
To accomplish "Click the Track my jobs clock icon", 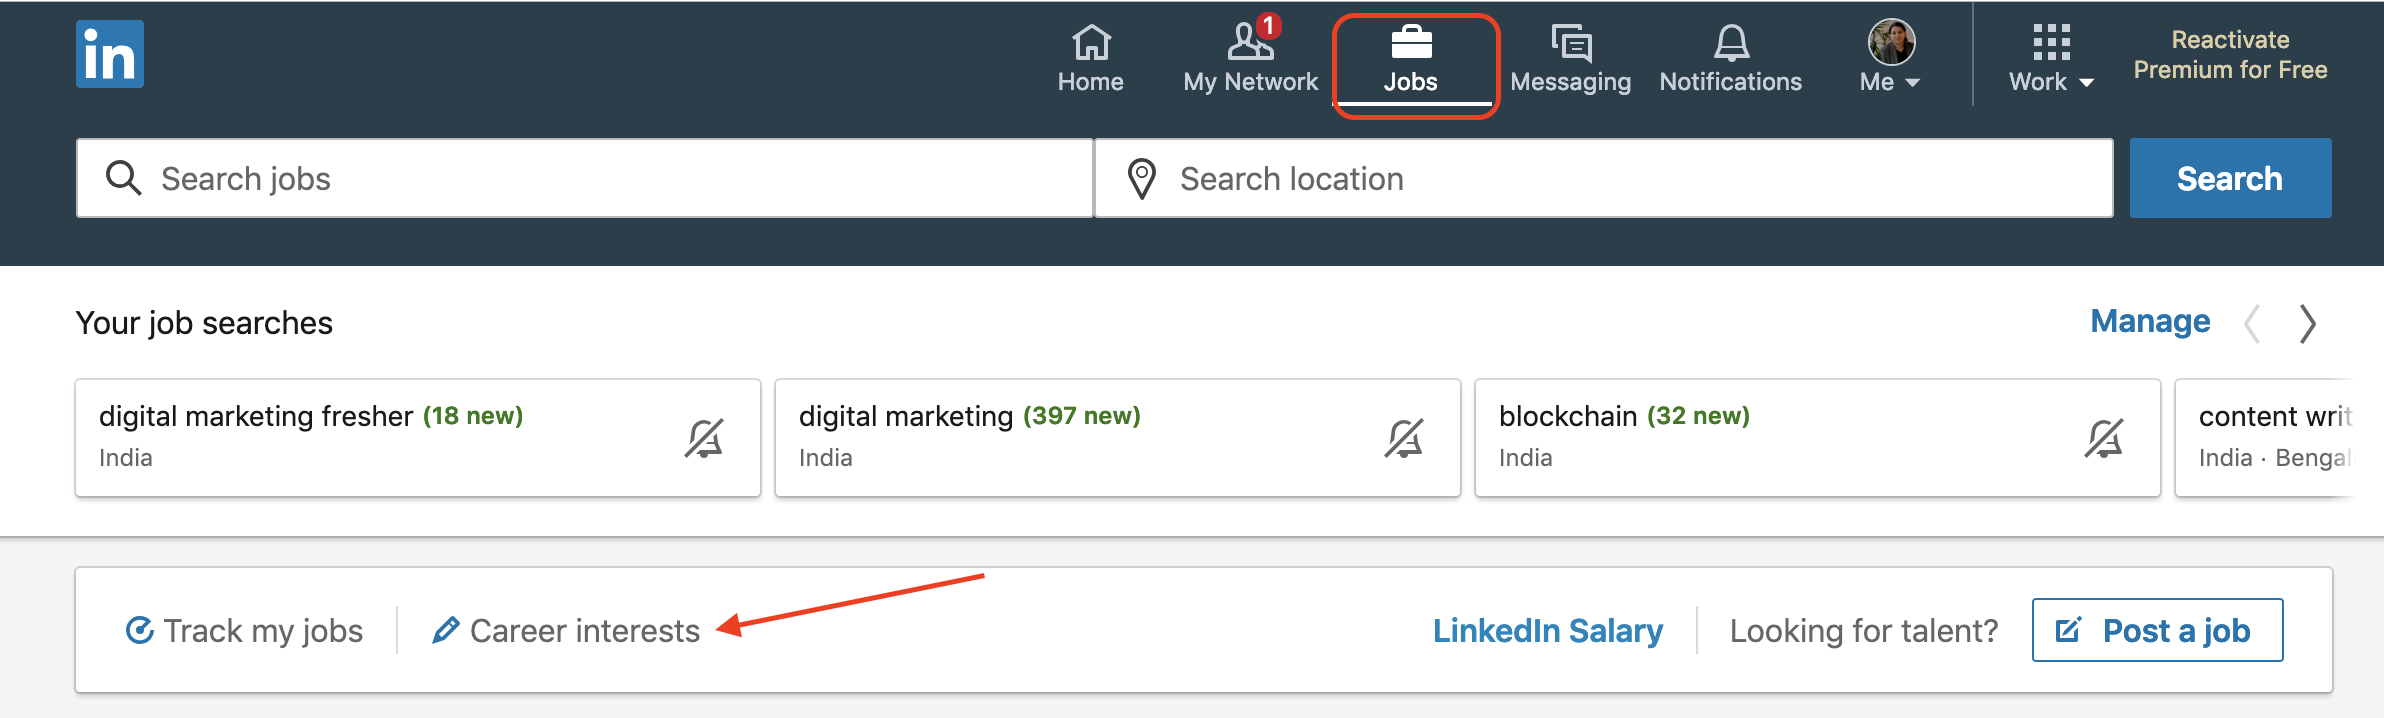I will point(139,630).
